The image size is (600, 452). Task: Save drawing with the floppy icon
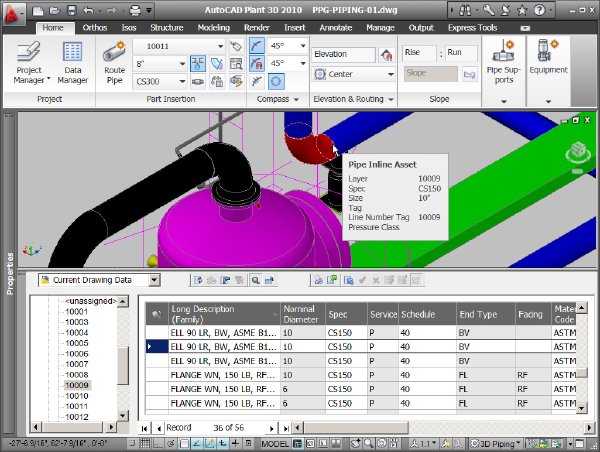coord(72,10)
